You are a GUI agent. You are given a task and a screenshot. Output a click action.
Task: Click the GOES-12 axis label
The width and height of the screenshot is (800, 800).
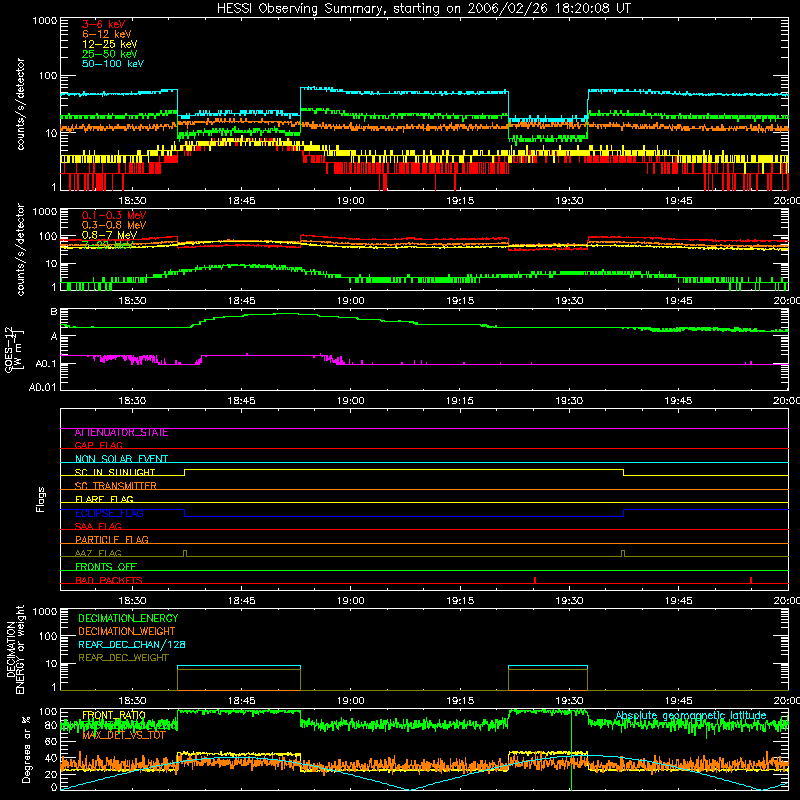pyautogui.click(x=9, y=350)
